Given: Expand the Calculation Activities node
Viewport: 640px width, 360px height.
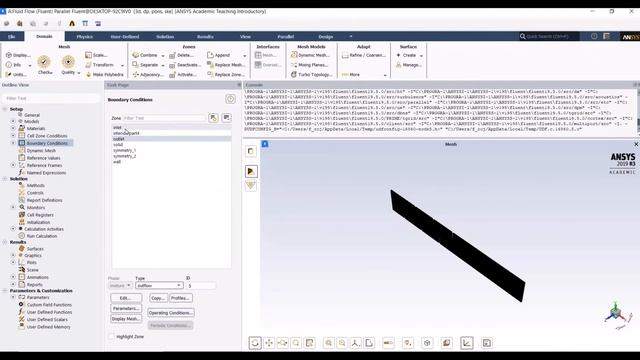Looking at the screenshot, I should click(x=13, y=229).
